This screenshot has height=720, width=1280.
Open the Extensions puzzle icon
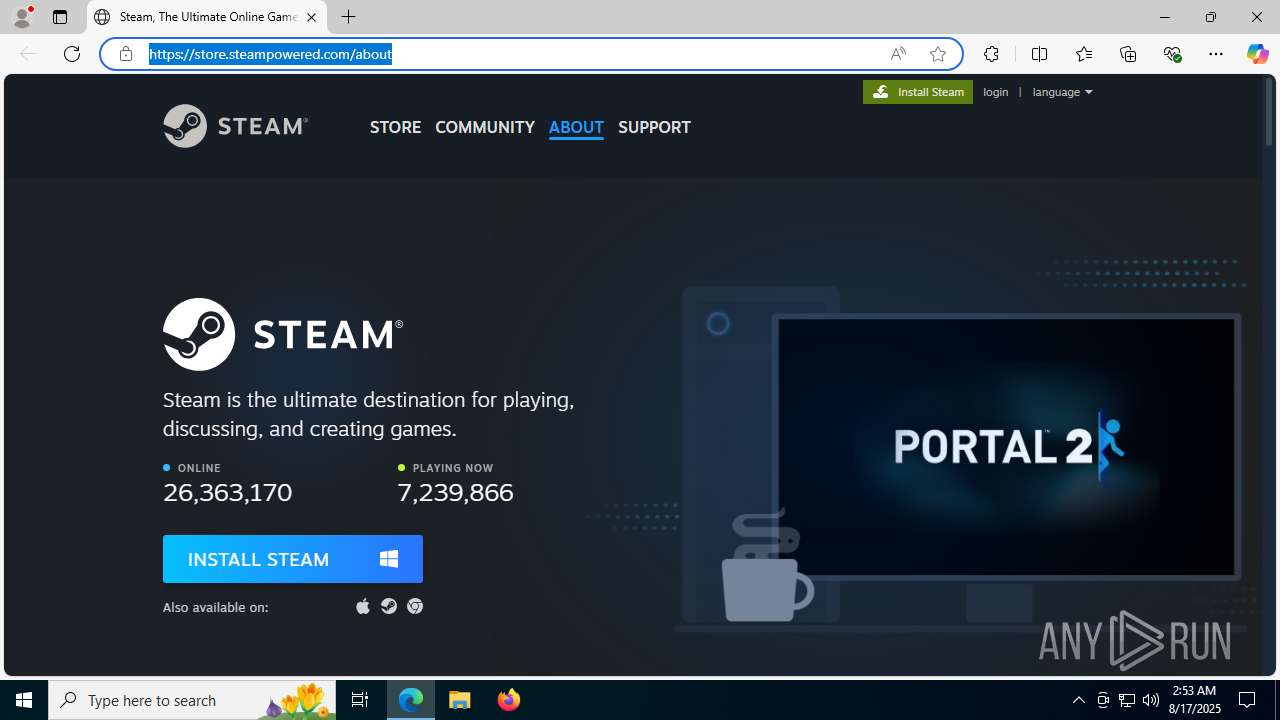991,54
